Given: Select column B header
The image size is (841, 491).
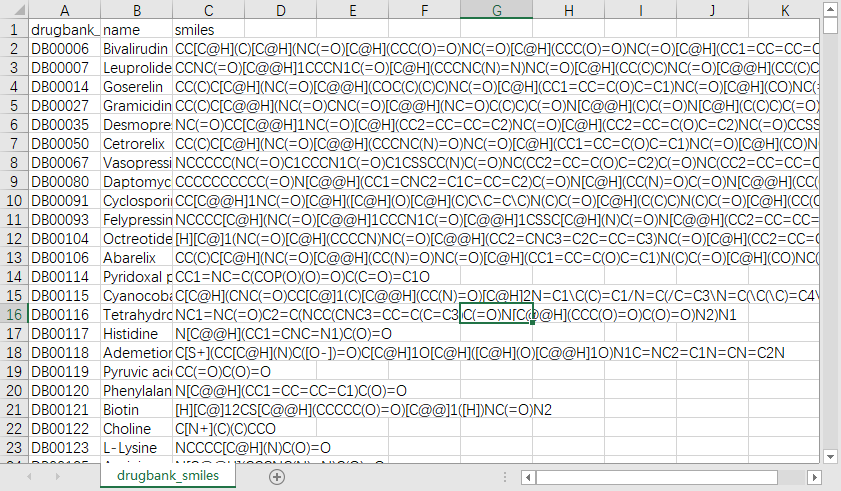Looking at the screenshot, I should 137,10.
